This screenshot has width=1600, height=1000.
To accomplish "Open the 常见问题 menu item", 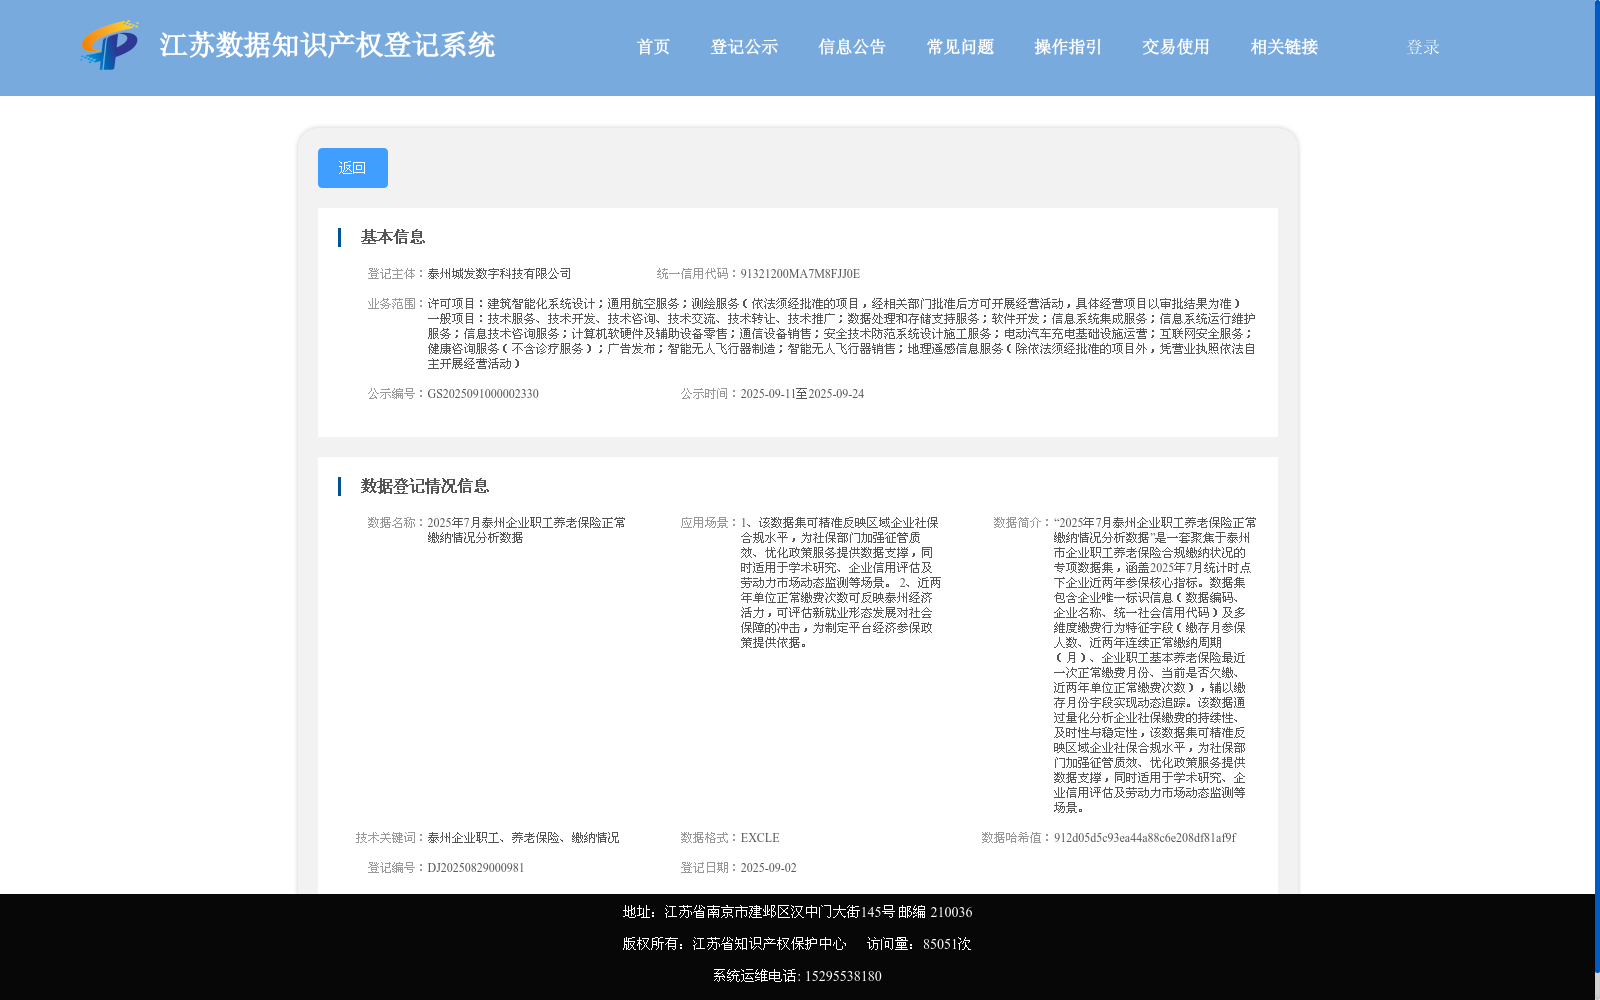I will point(960,47).
